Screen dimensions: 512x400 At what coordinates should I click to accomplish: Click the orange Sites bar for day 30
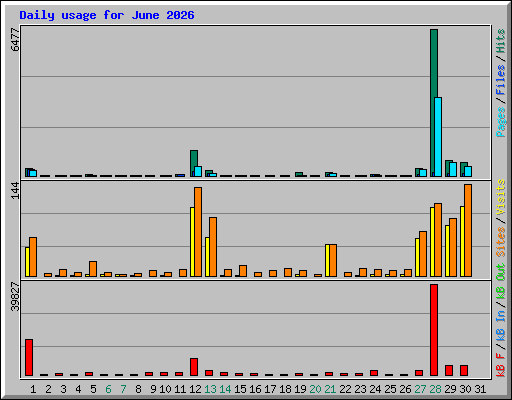point(468,230)
